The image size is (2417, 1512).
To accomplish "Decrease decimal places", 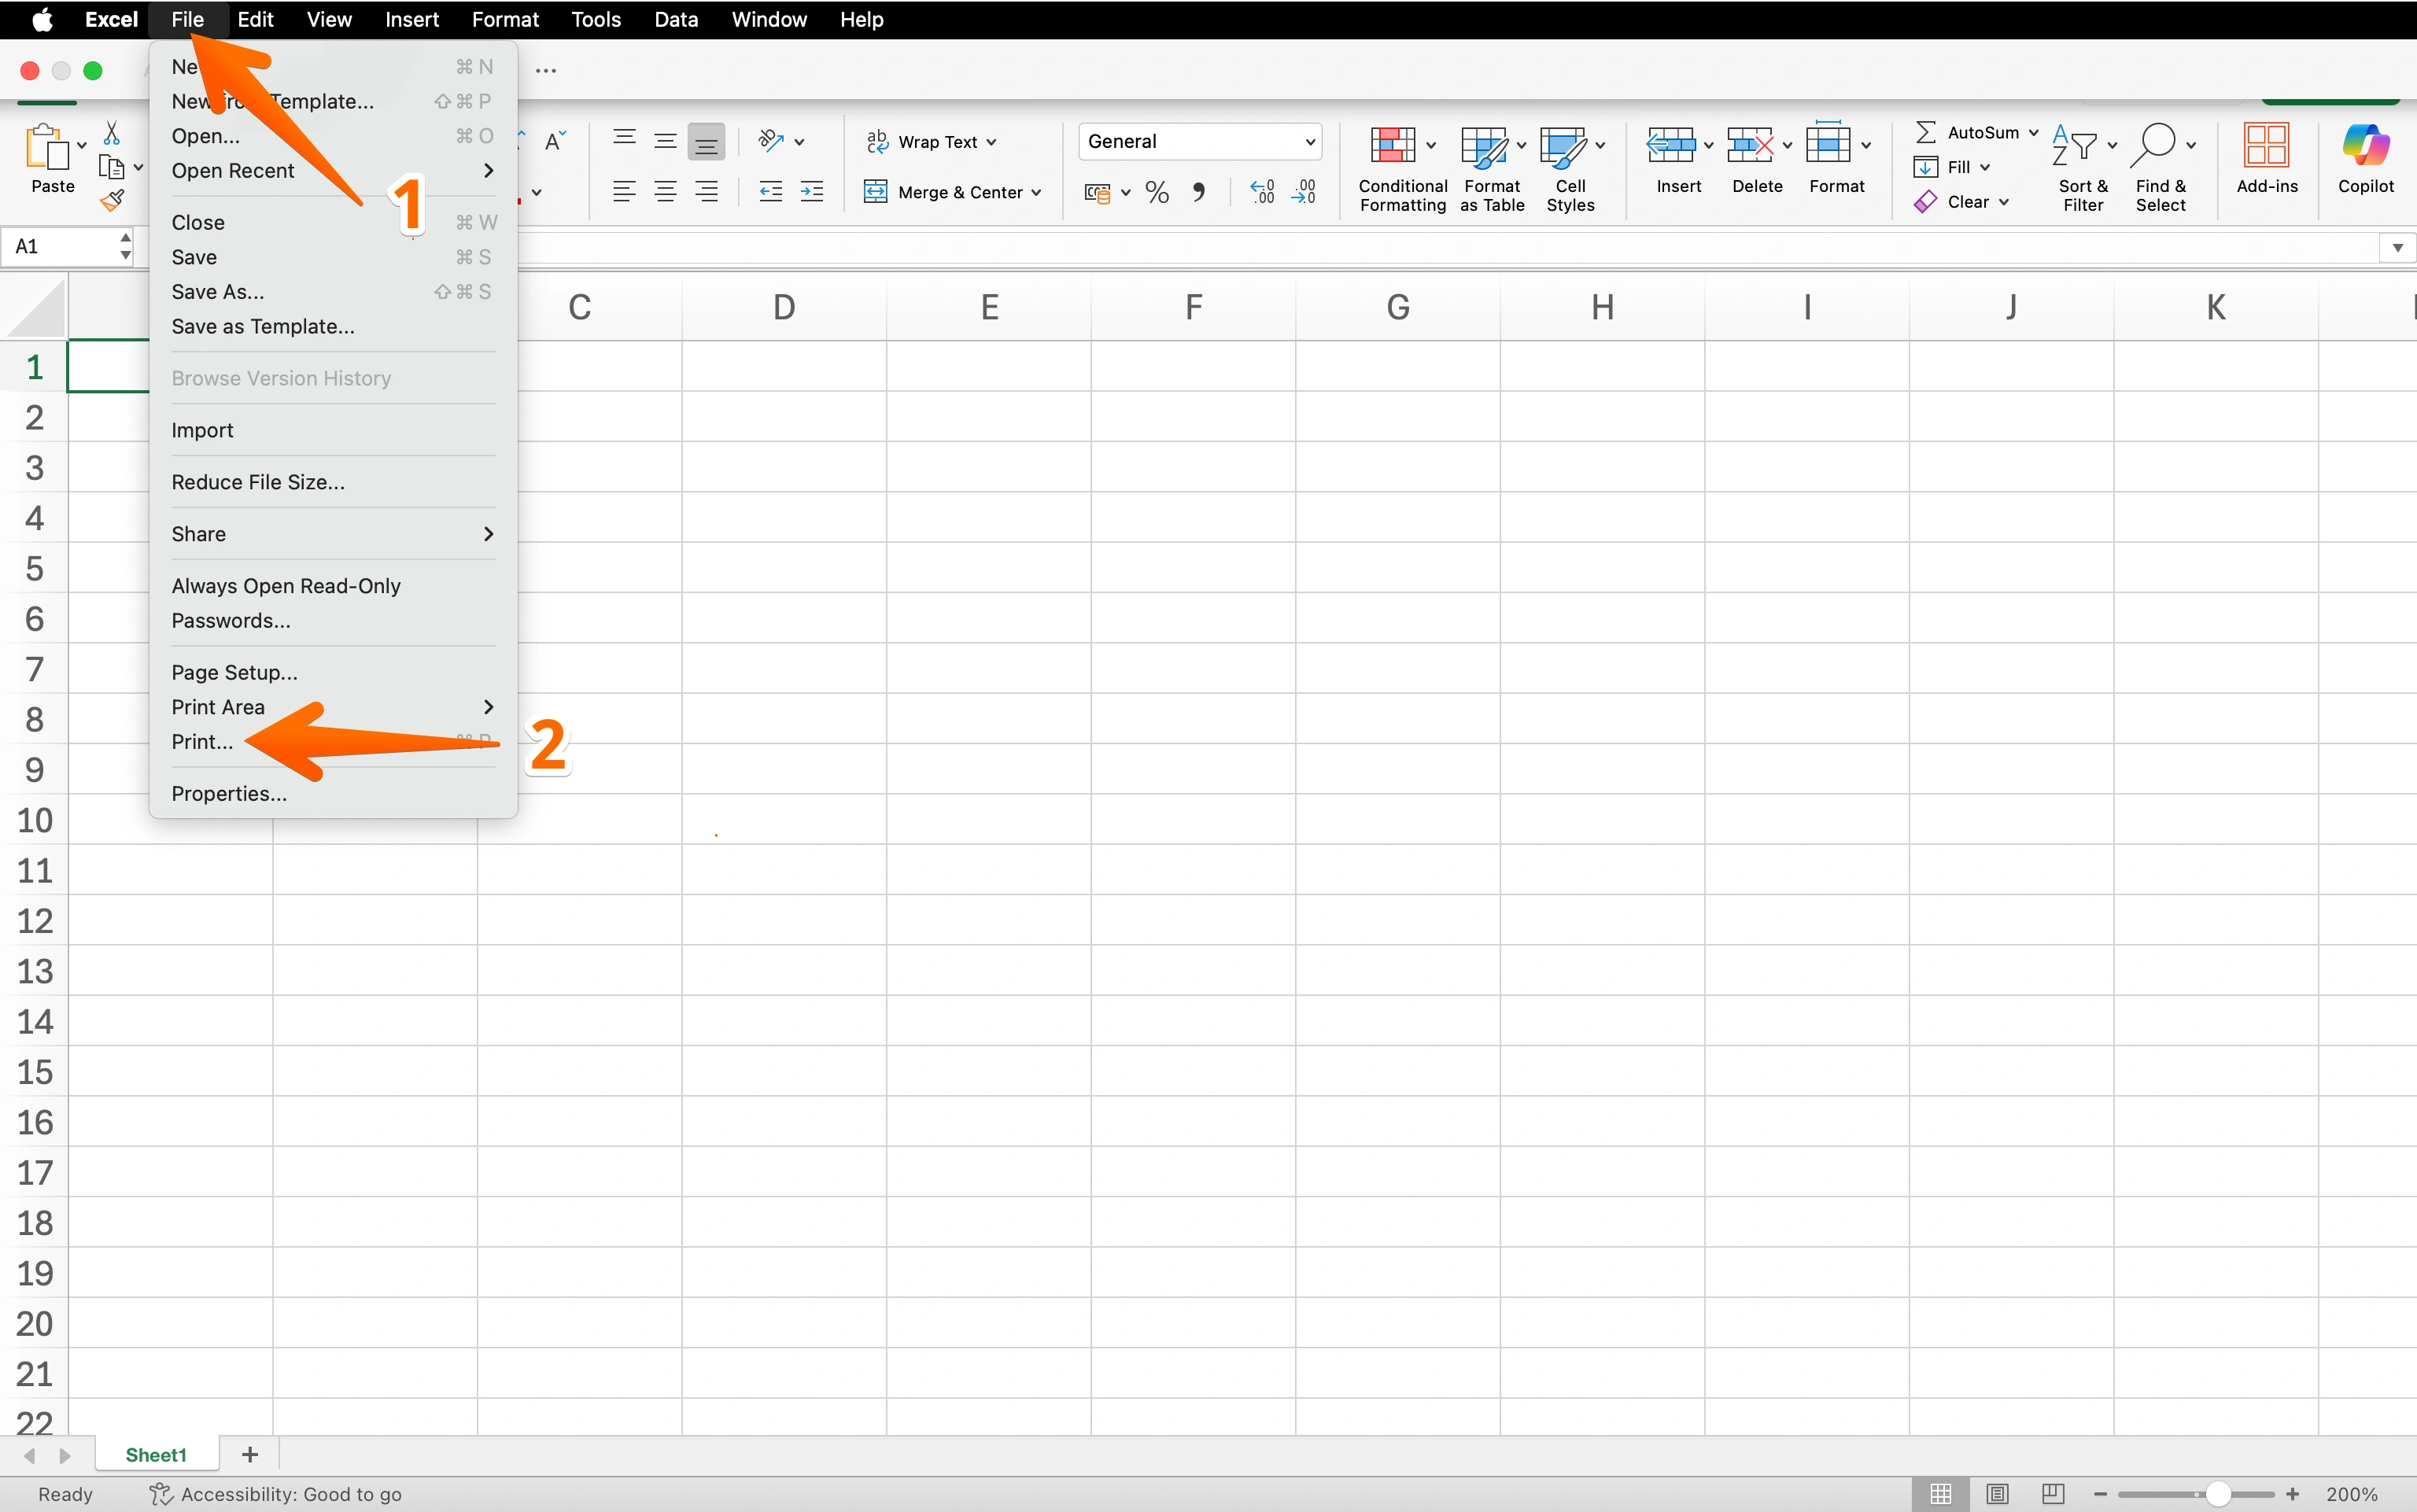I will (x=1303, y=192).
